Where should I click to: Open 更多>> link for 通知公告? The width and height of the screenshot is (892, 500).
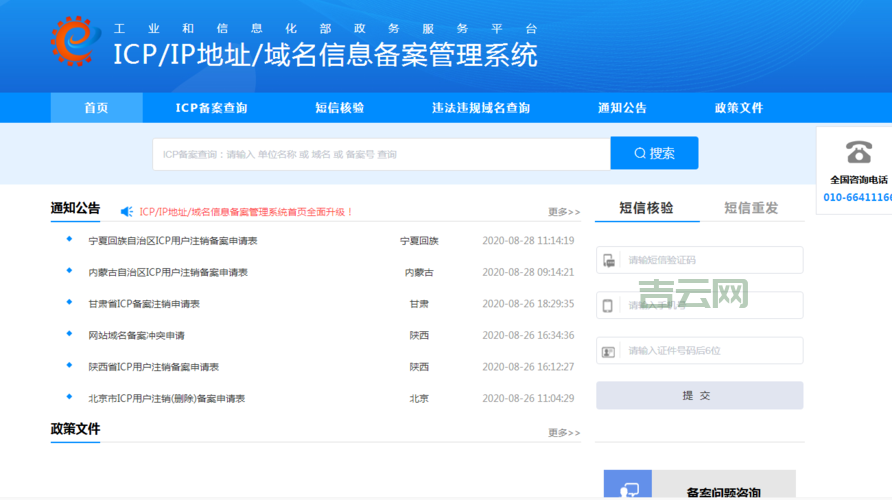point(564,212)
